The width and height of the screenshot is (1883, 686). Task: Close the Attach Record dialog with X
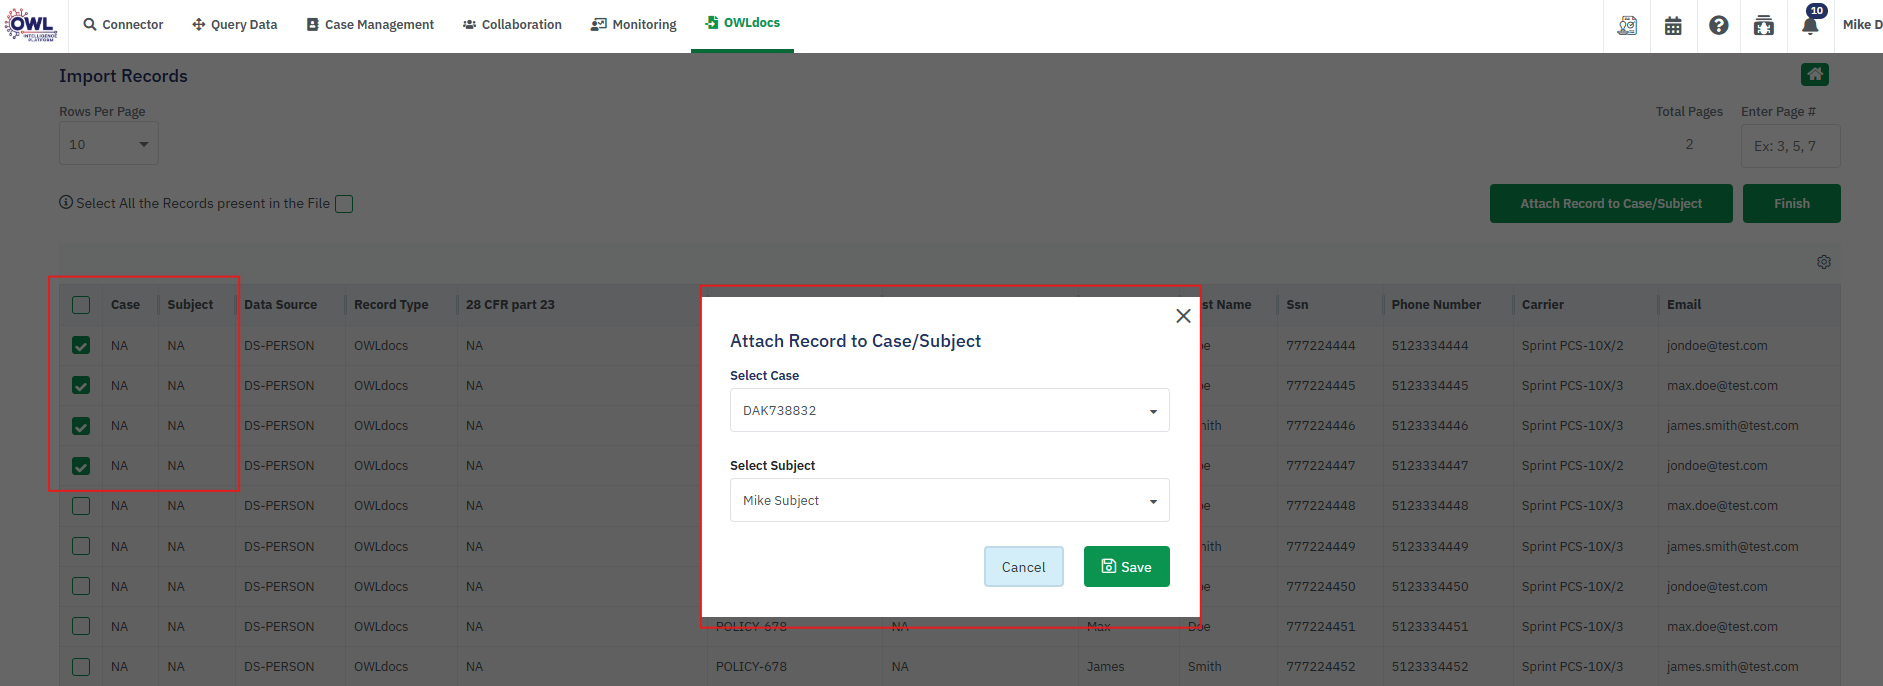[1183, 316]
